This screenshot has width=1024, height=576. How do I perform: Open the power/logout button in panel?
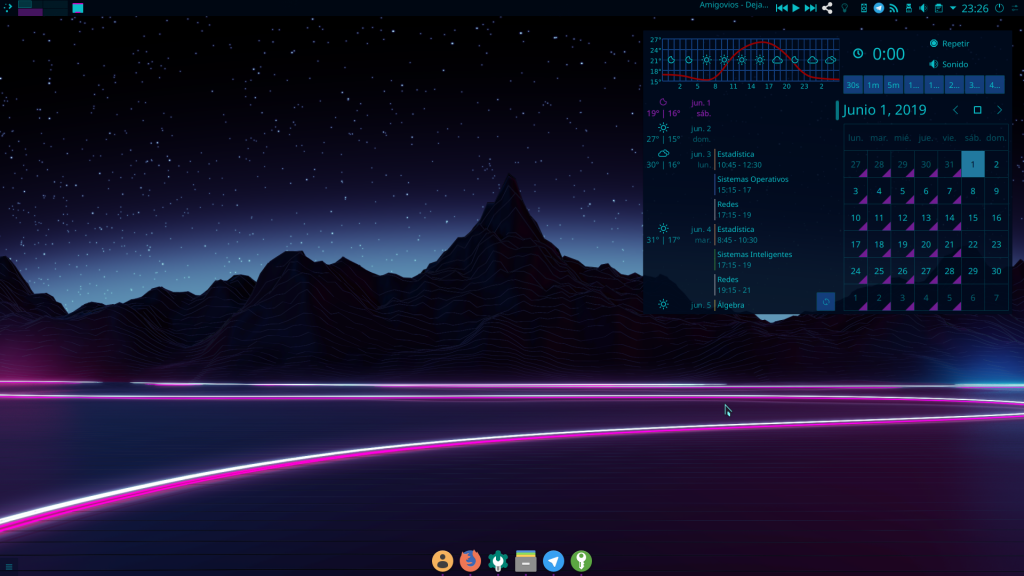pyautogui.click(x=999, y=8)
